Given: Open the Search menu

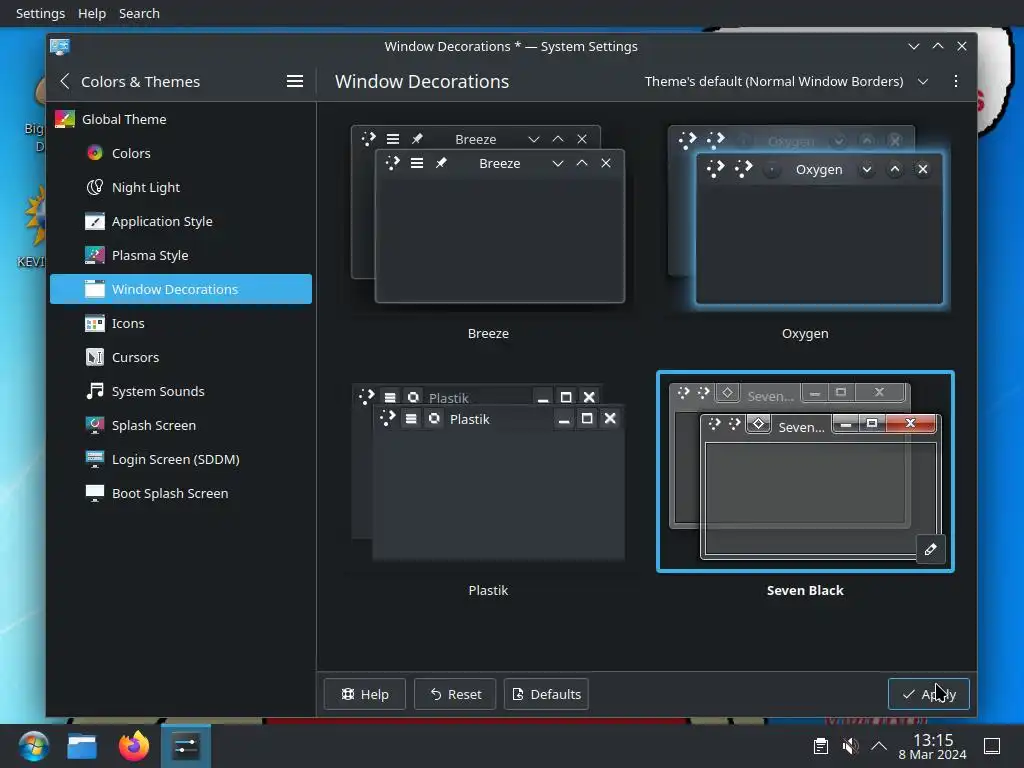Looking at the screenshot, I should pyautogui.click(x=139, y=13).
